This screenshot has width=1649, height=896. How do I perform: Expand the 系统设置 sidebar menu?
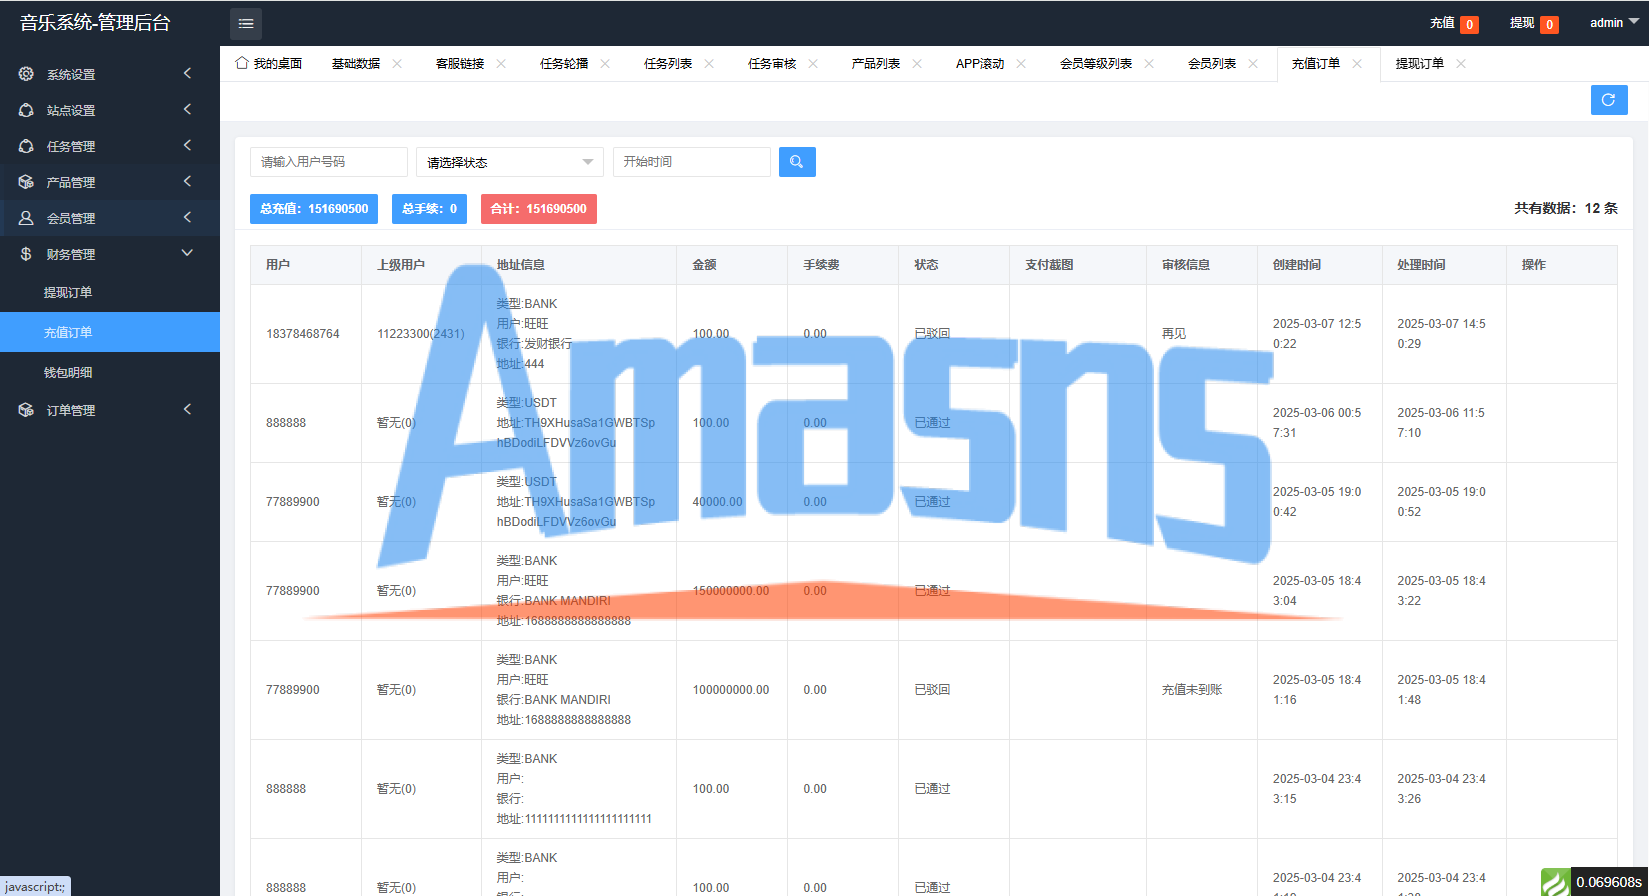point(187,74)
